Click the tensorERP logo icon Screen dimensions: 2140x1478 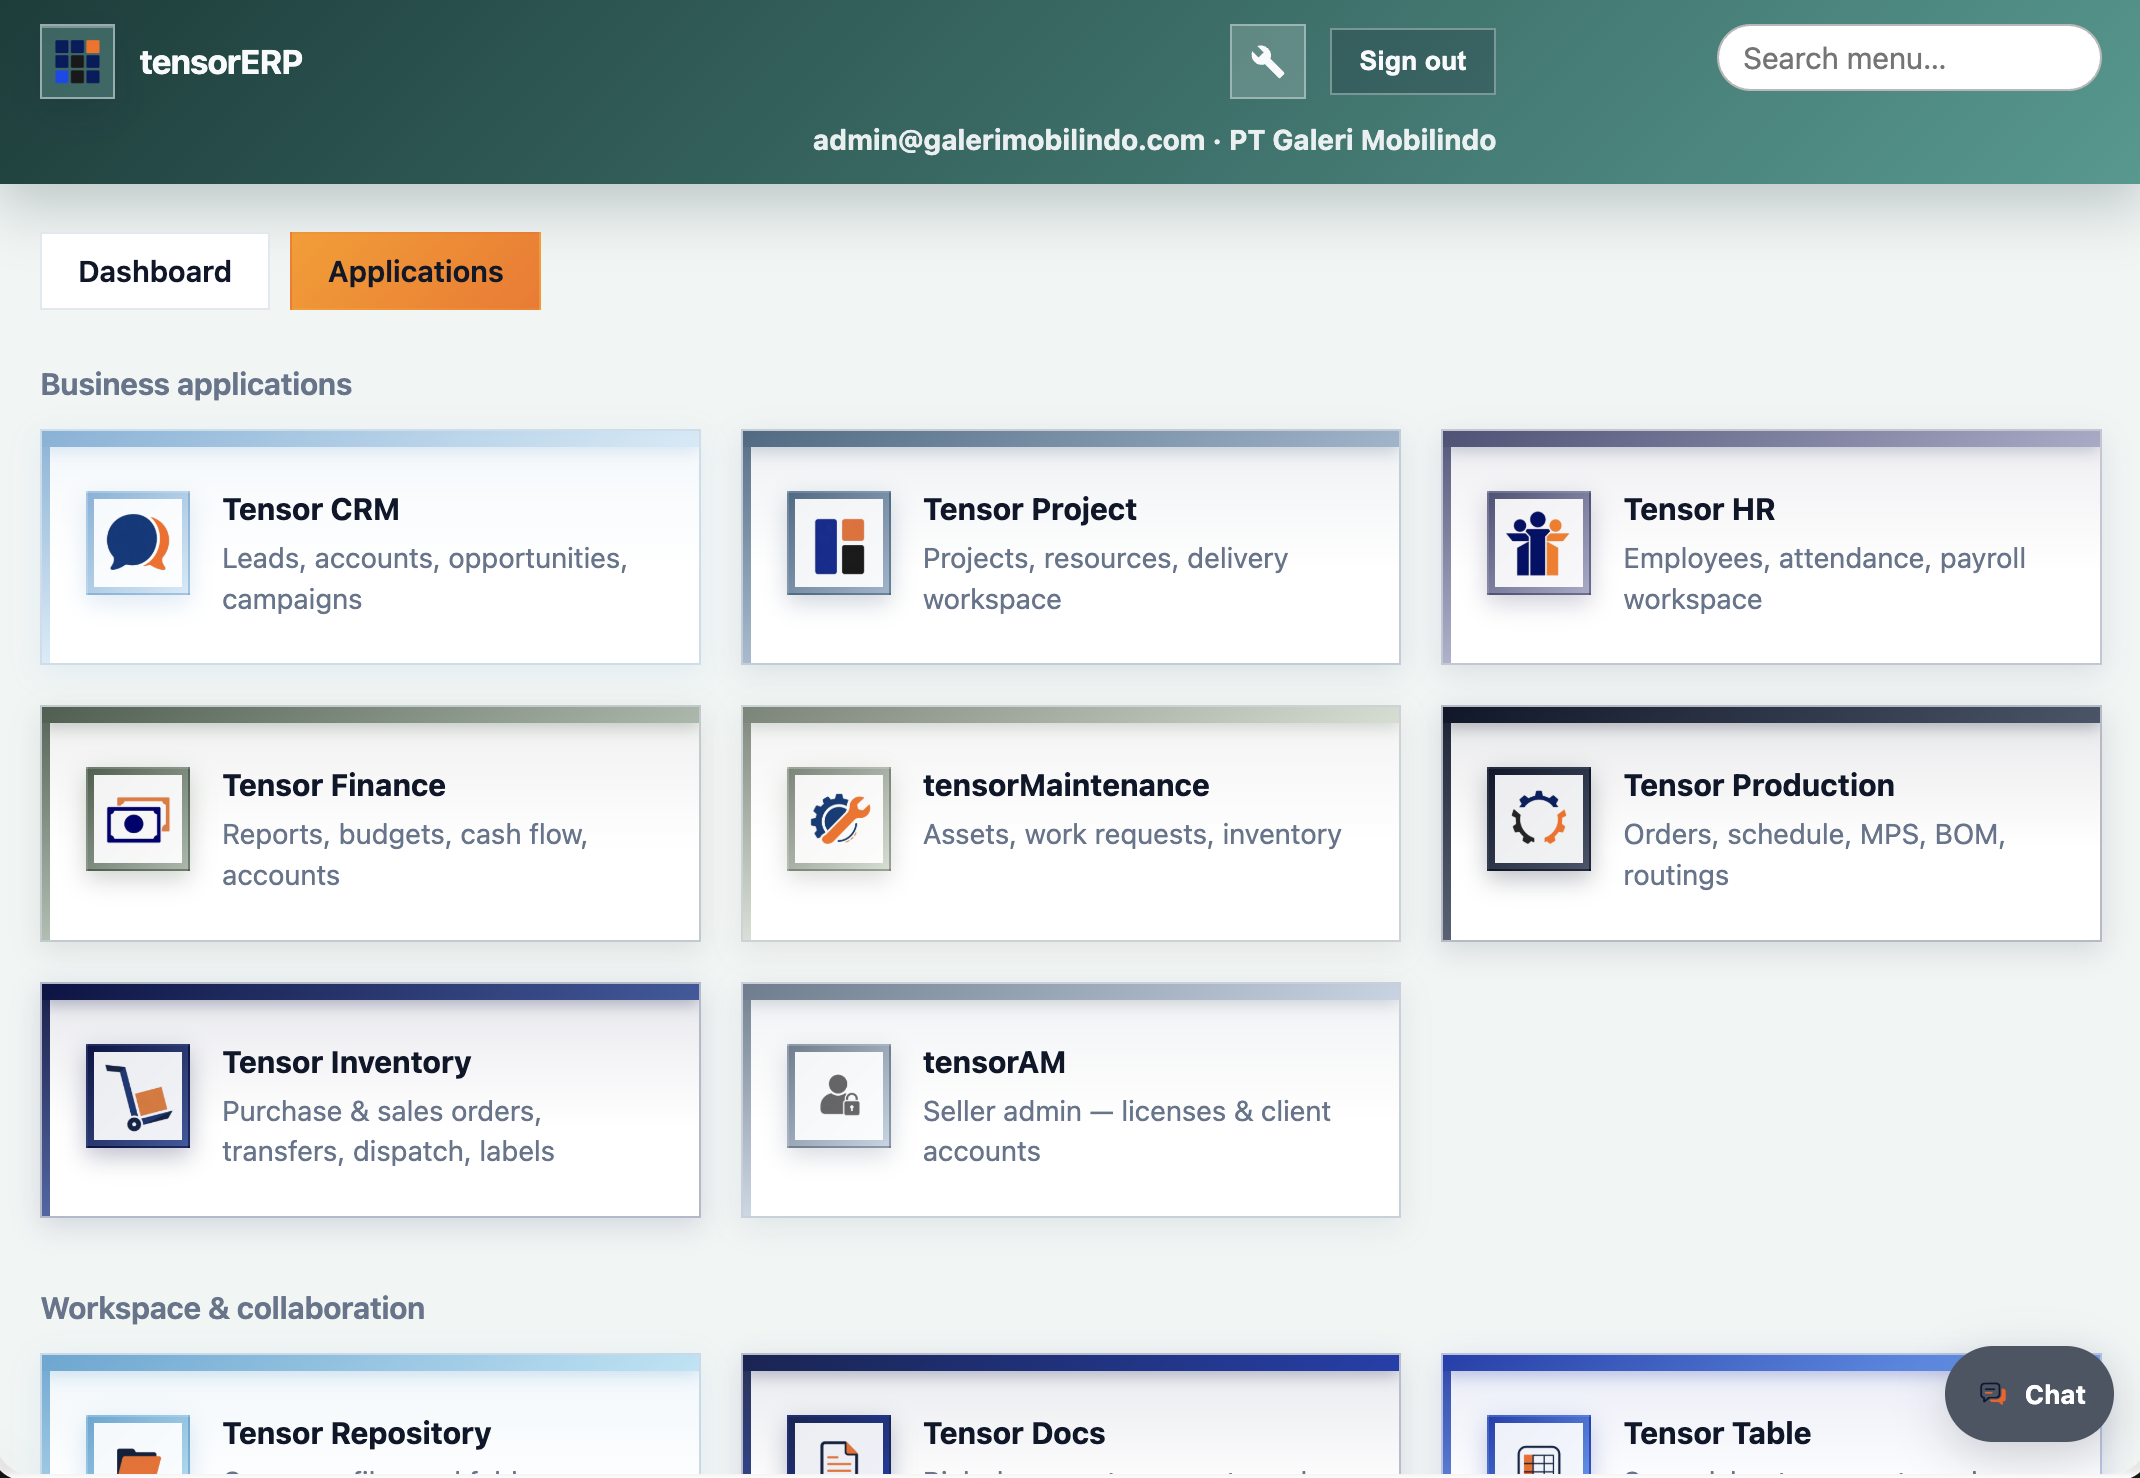77,61
